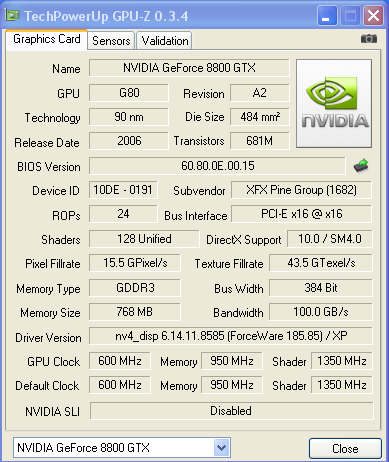Minimize the GPU-Z window

tap(327, 16)
